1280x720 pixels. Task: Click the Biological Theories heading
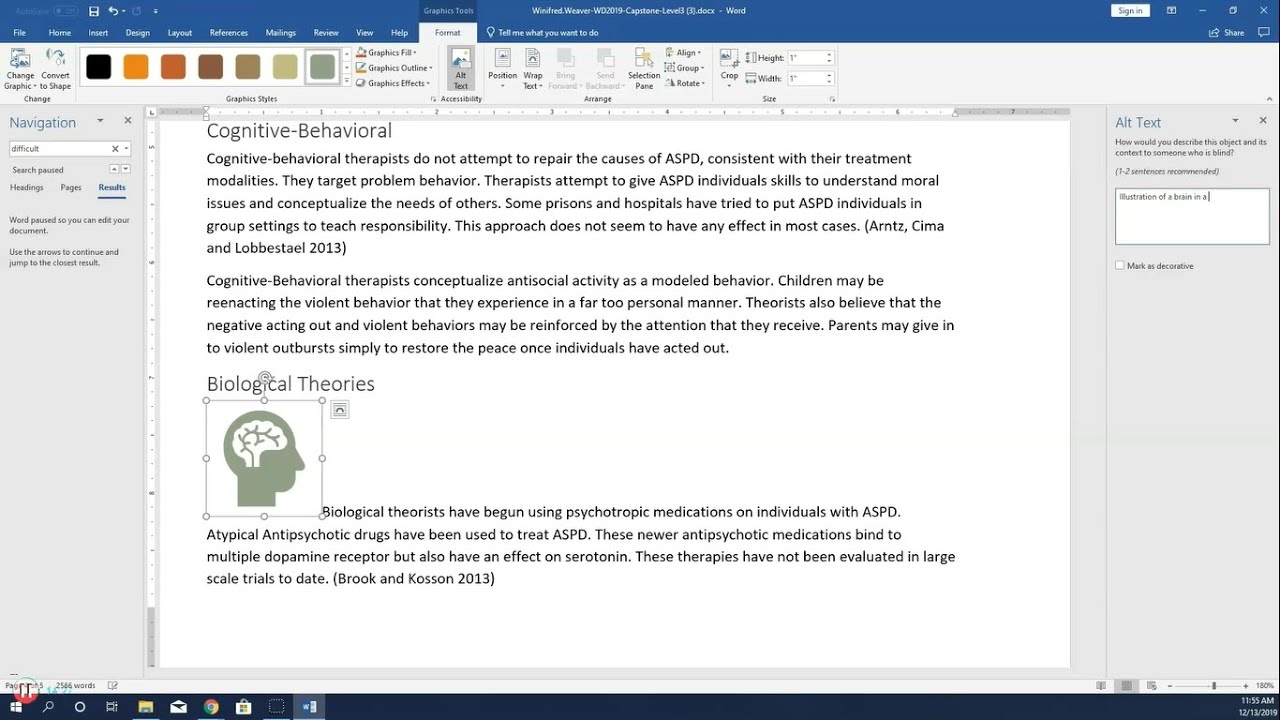click(x=290, y=384)
